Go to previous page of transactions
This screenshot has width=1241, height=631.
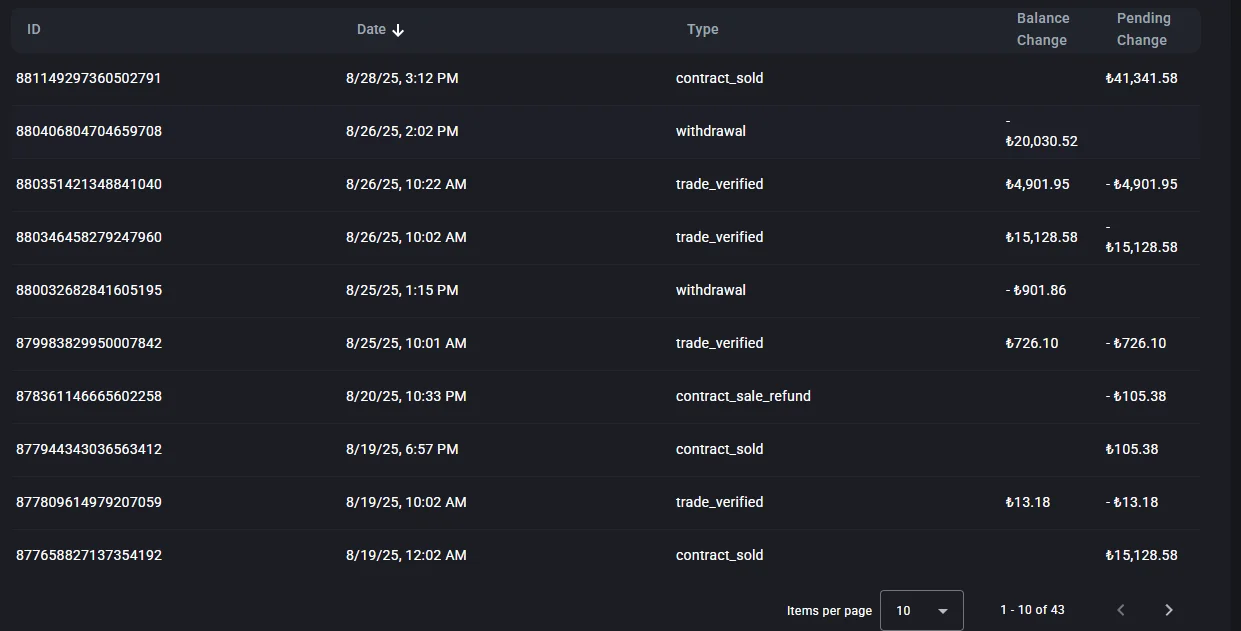[1121, 610]
